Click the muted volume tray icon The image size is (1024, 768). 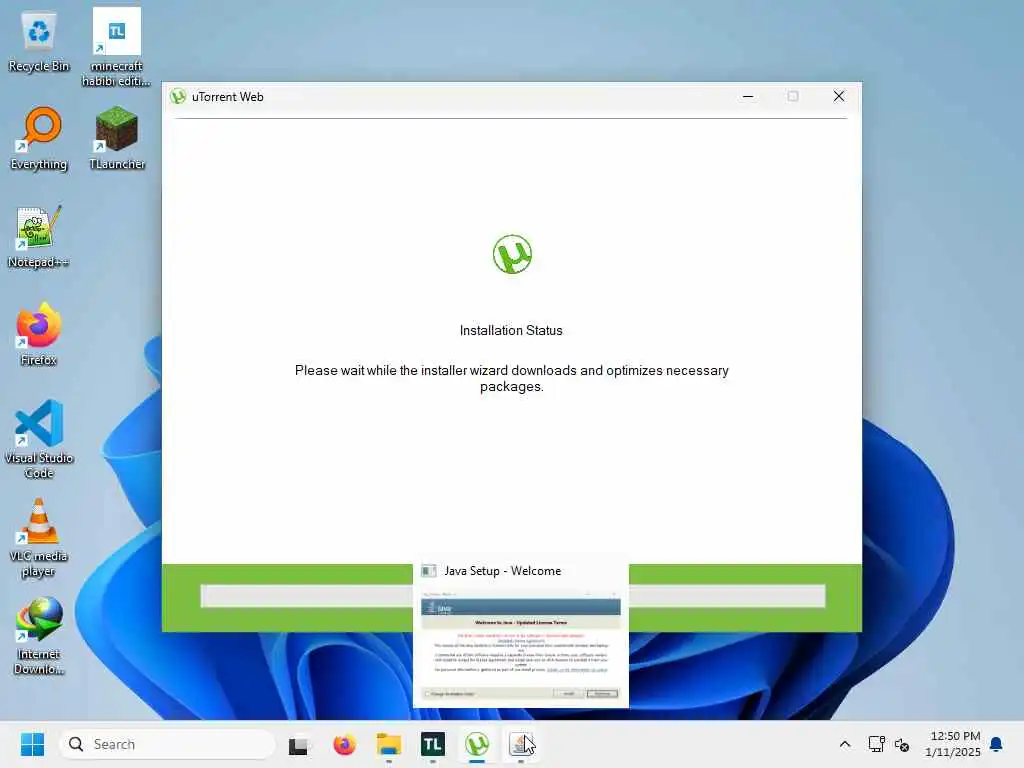(x=902, y=744)
